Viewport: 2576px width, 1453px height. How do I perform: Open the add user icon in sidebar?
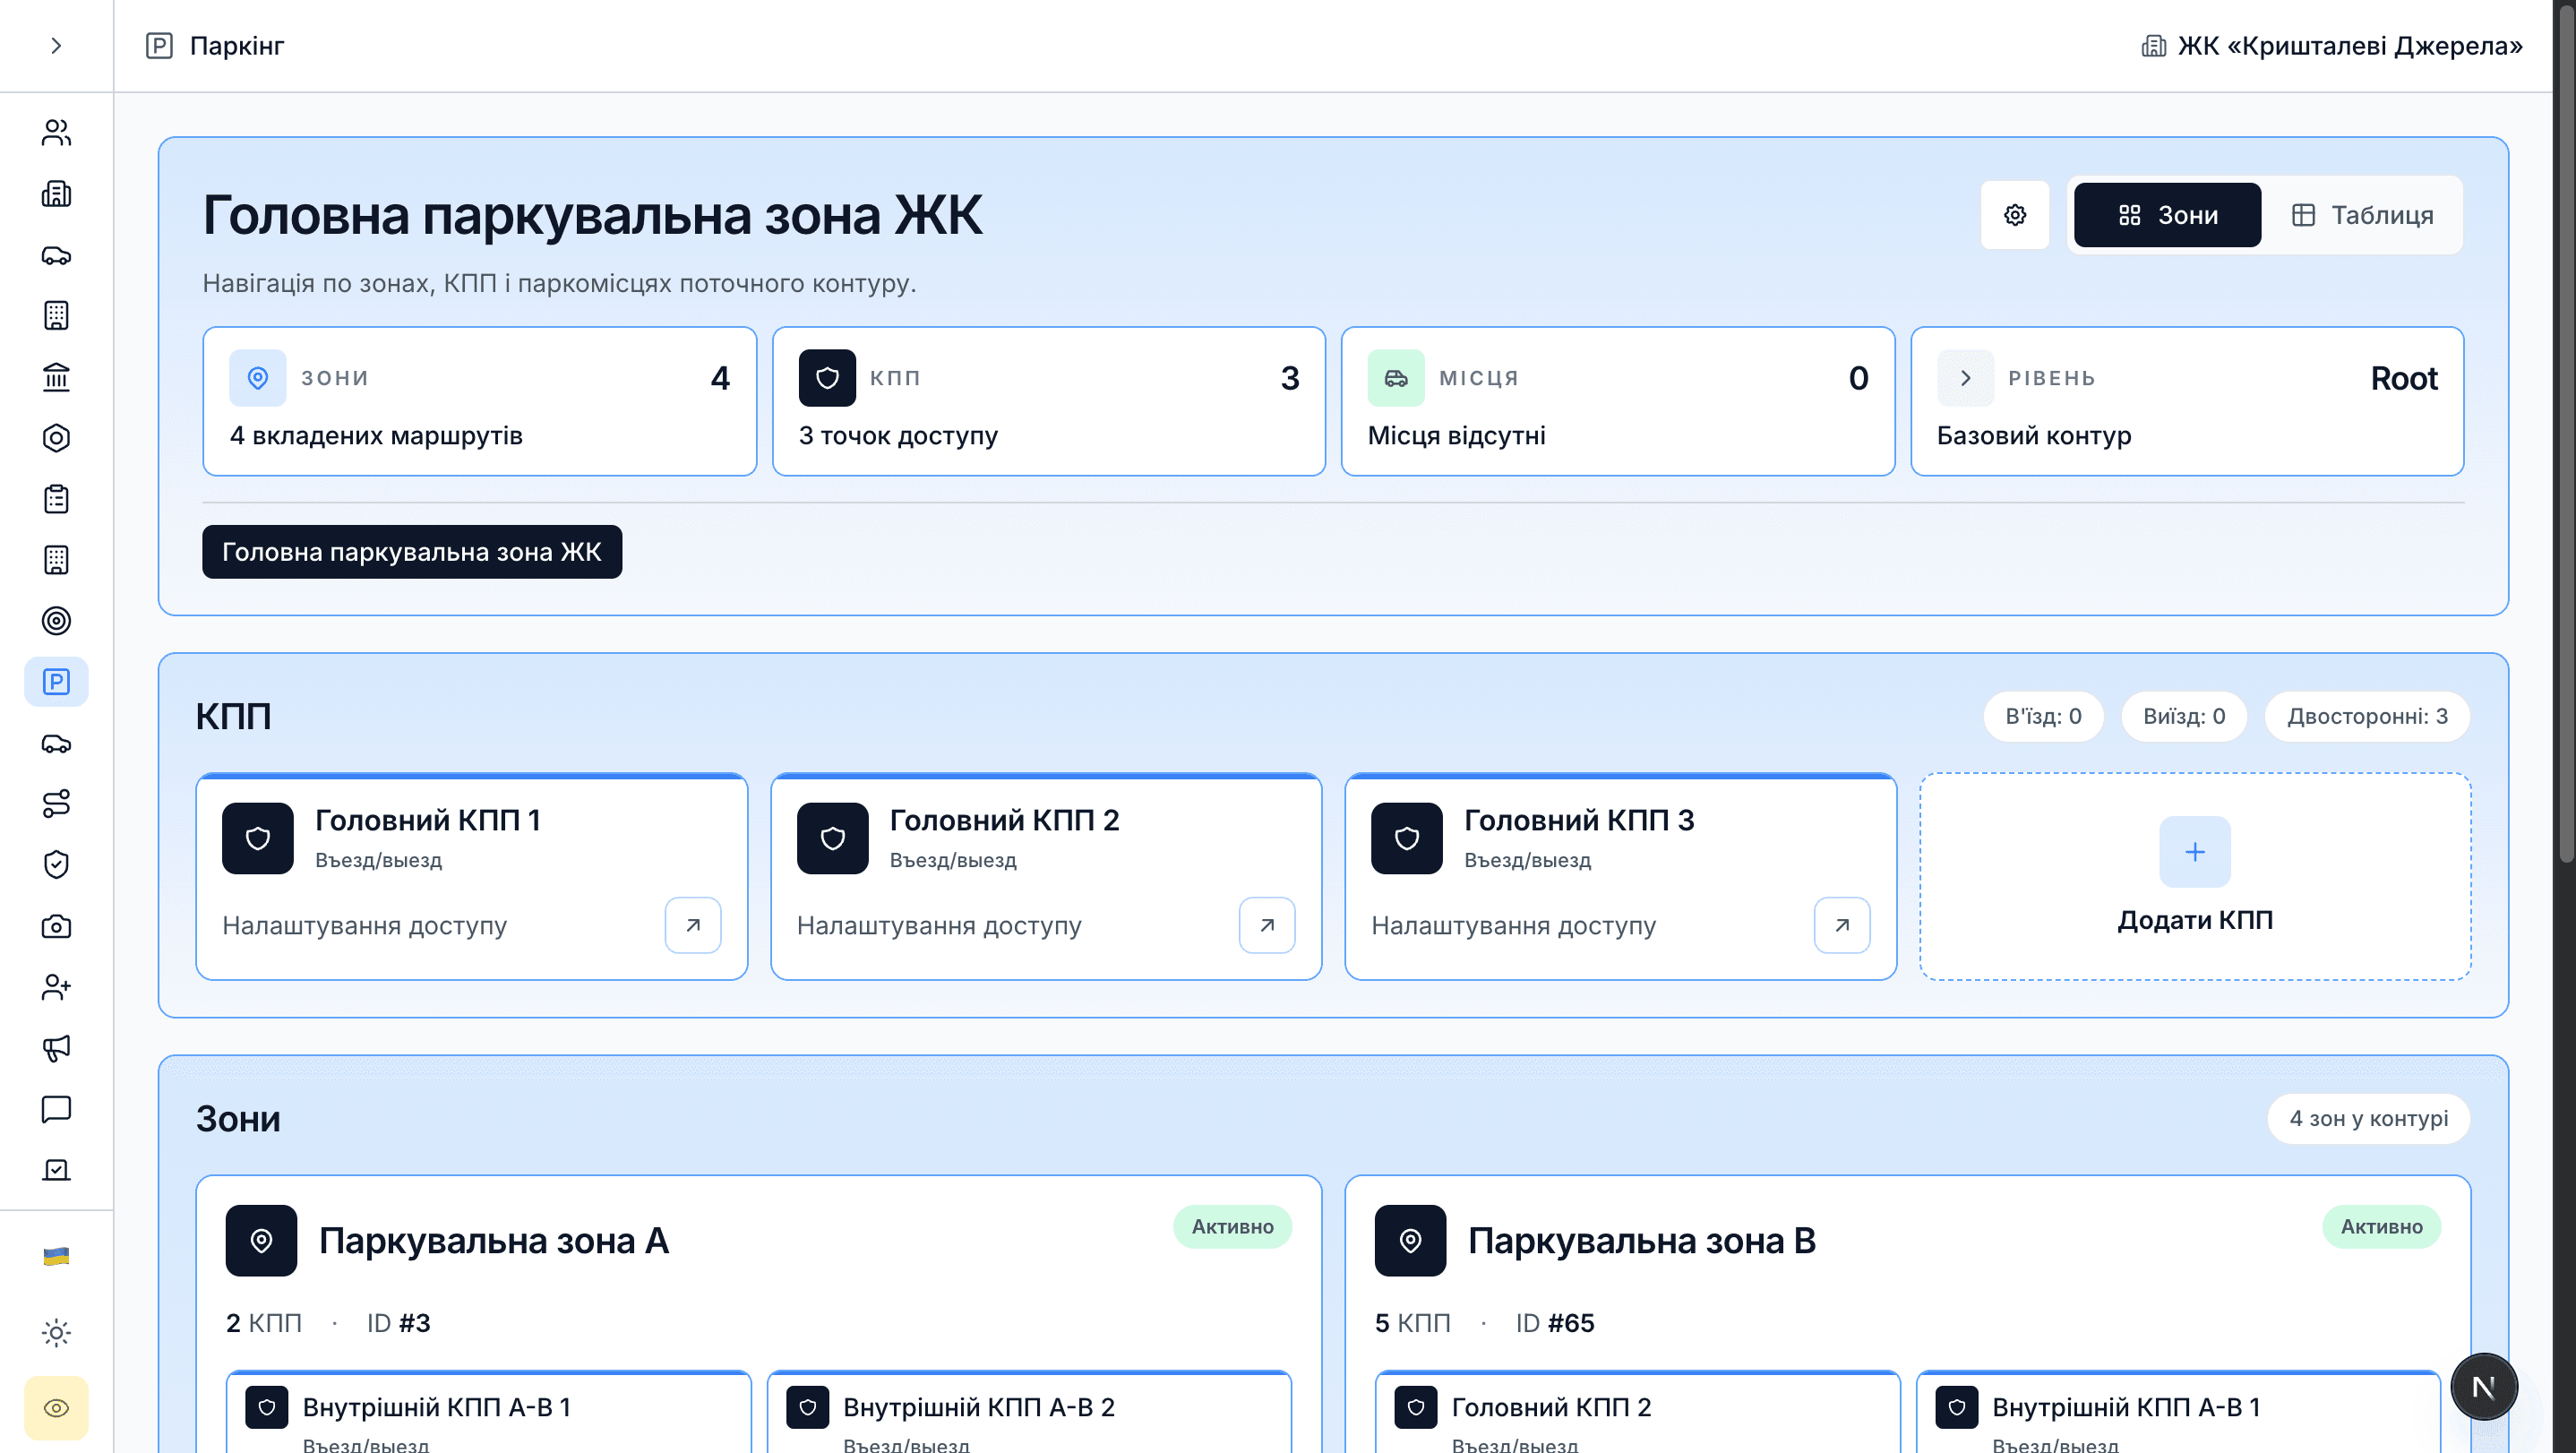pos(56,987)
